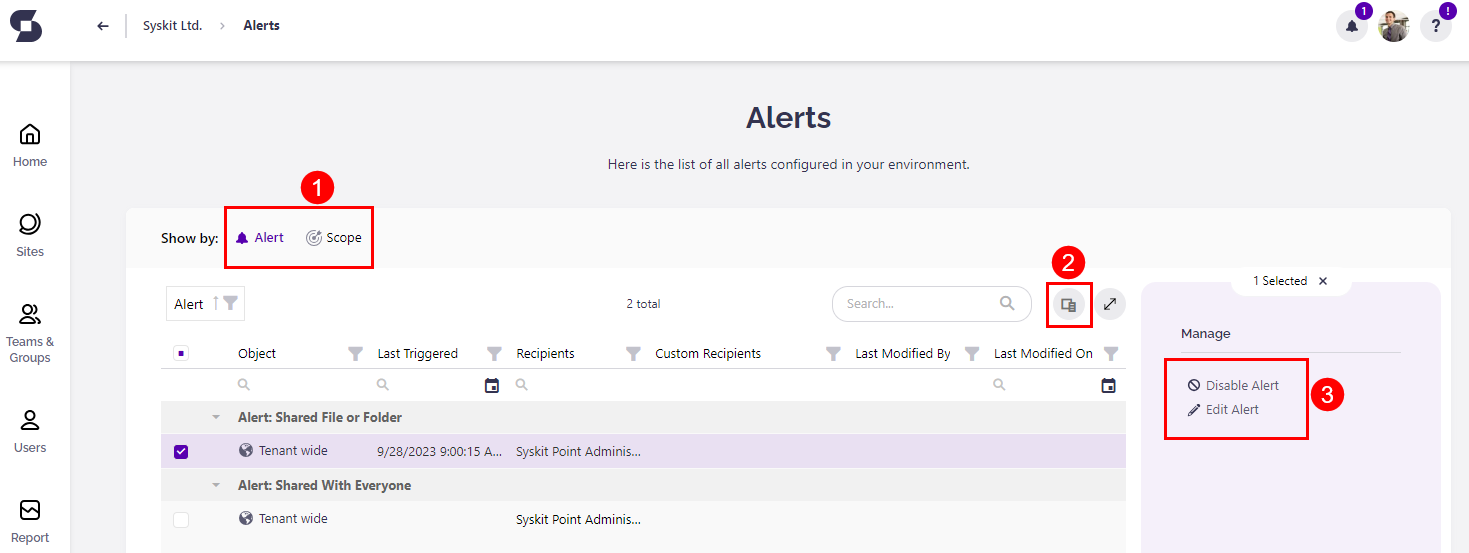Open filter for Last Modified By column
Screen dimensions: 1469x553
click(972, 353)
